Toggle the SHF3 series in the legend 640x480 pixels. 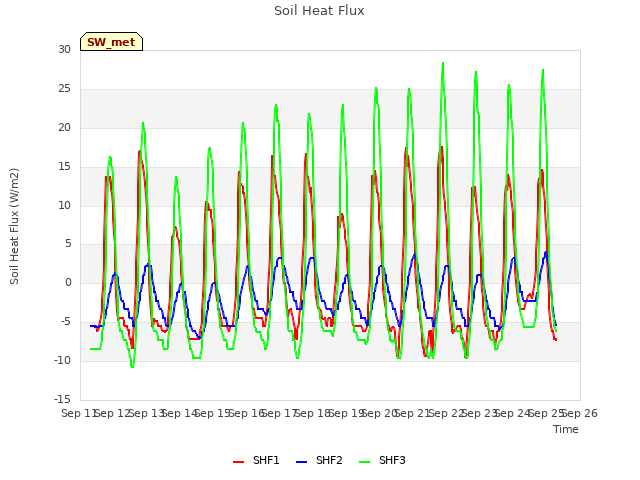pyautogui.click(x=382, y=460)
